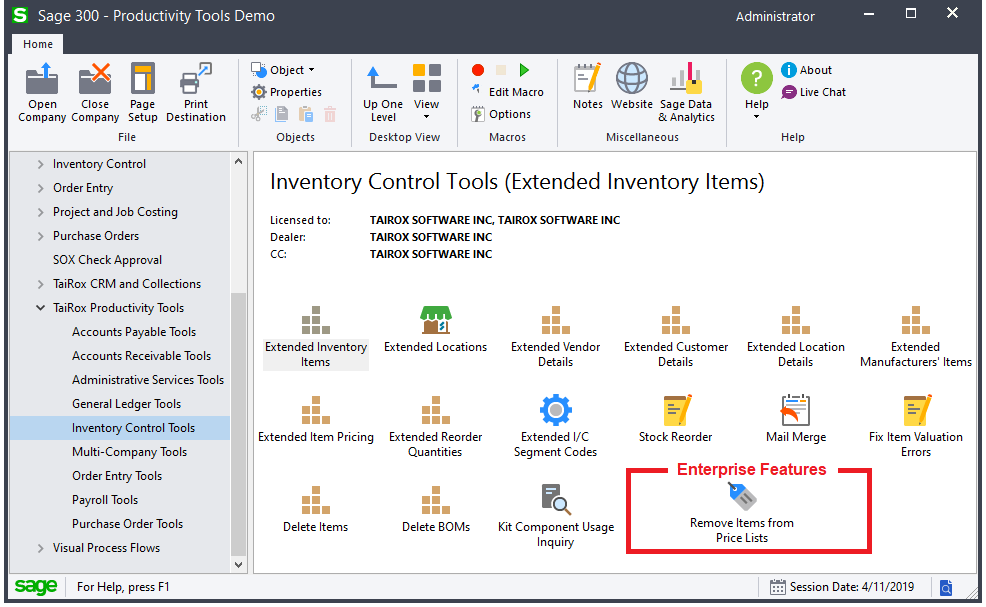Expand the Inventory Control tree node

tap(41, 164)
